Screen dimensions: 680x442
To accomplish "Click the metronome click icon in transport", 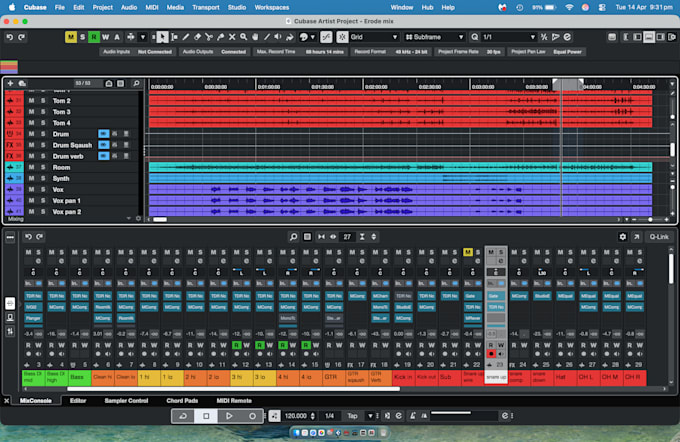I will [x=412, y=416].
